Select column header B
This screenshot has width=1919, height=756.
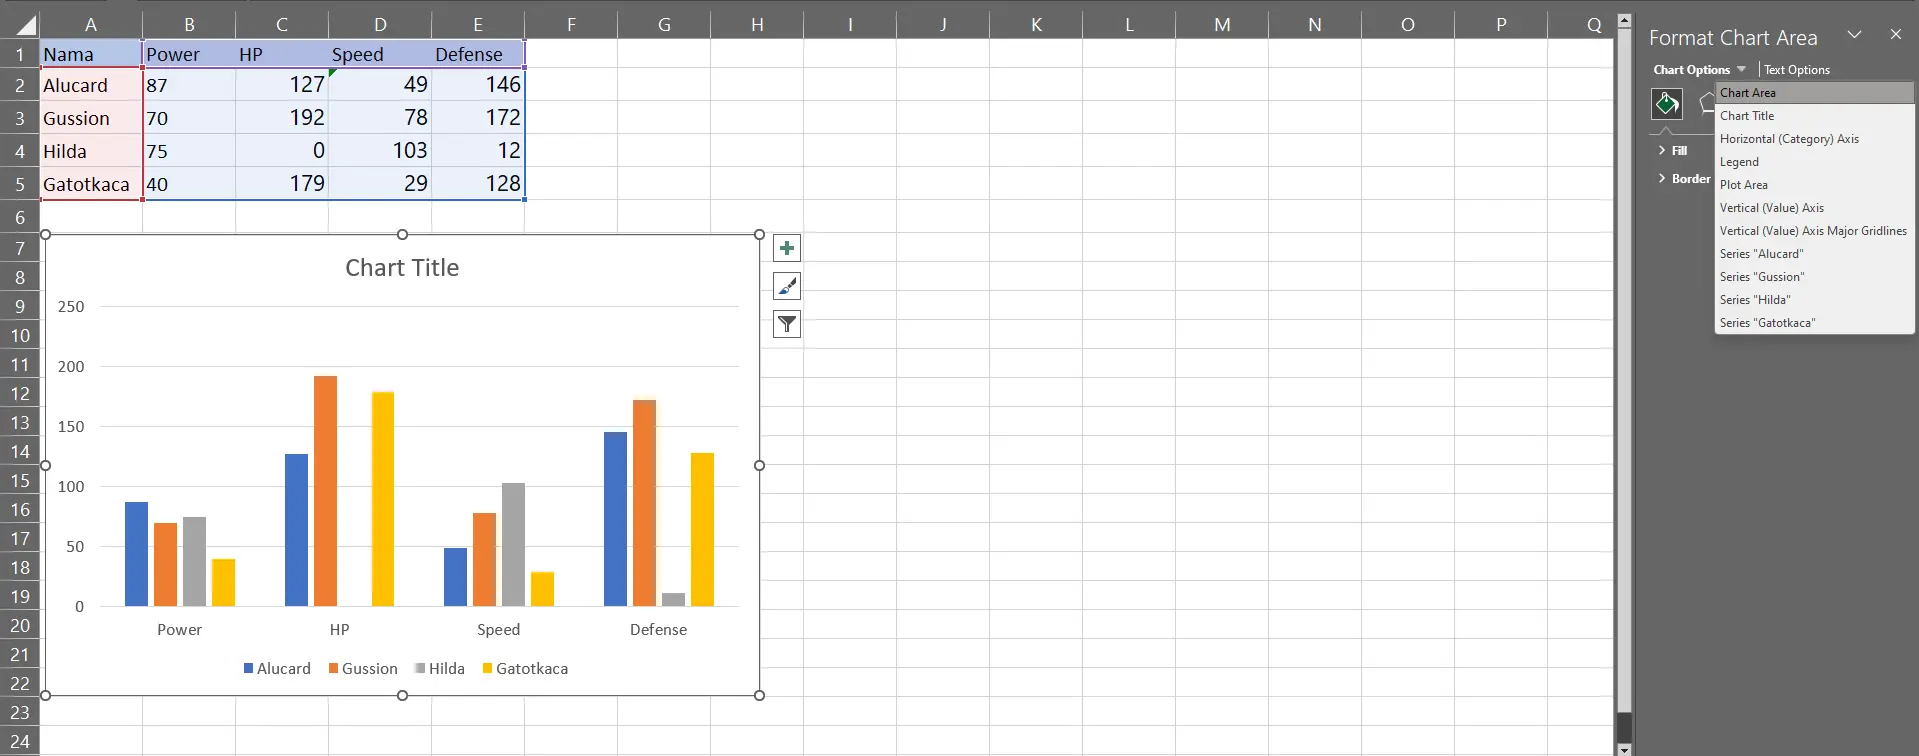point(189,25)
